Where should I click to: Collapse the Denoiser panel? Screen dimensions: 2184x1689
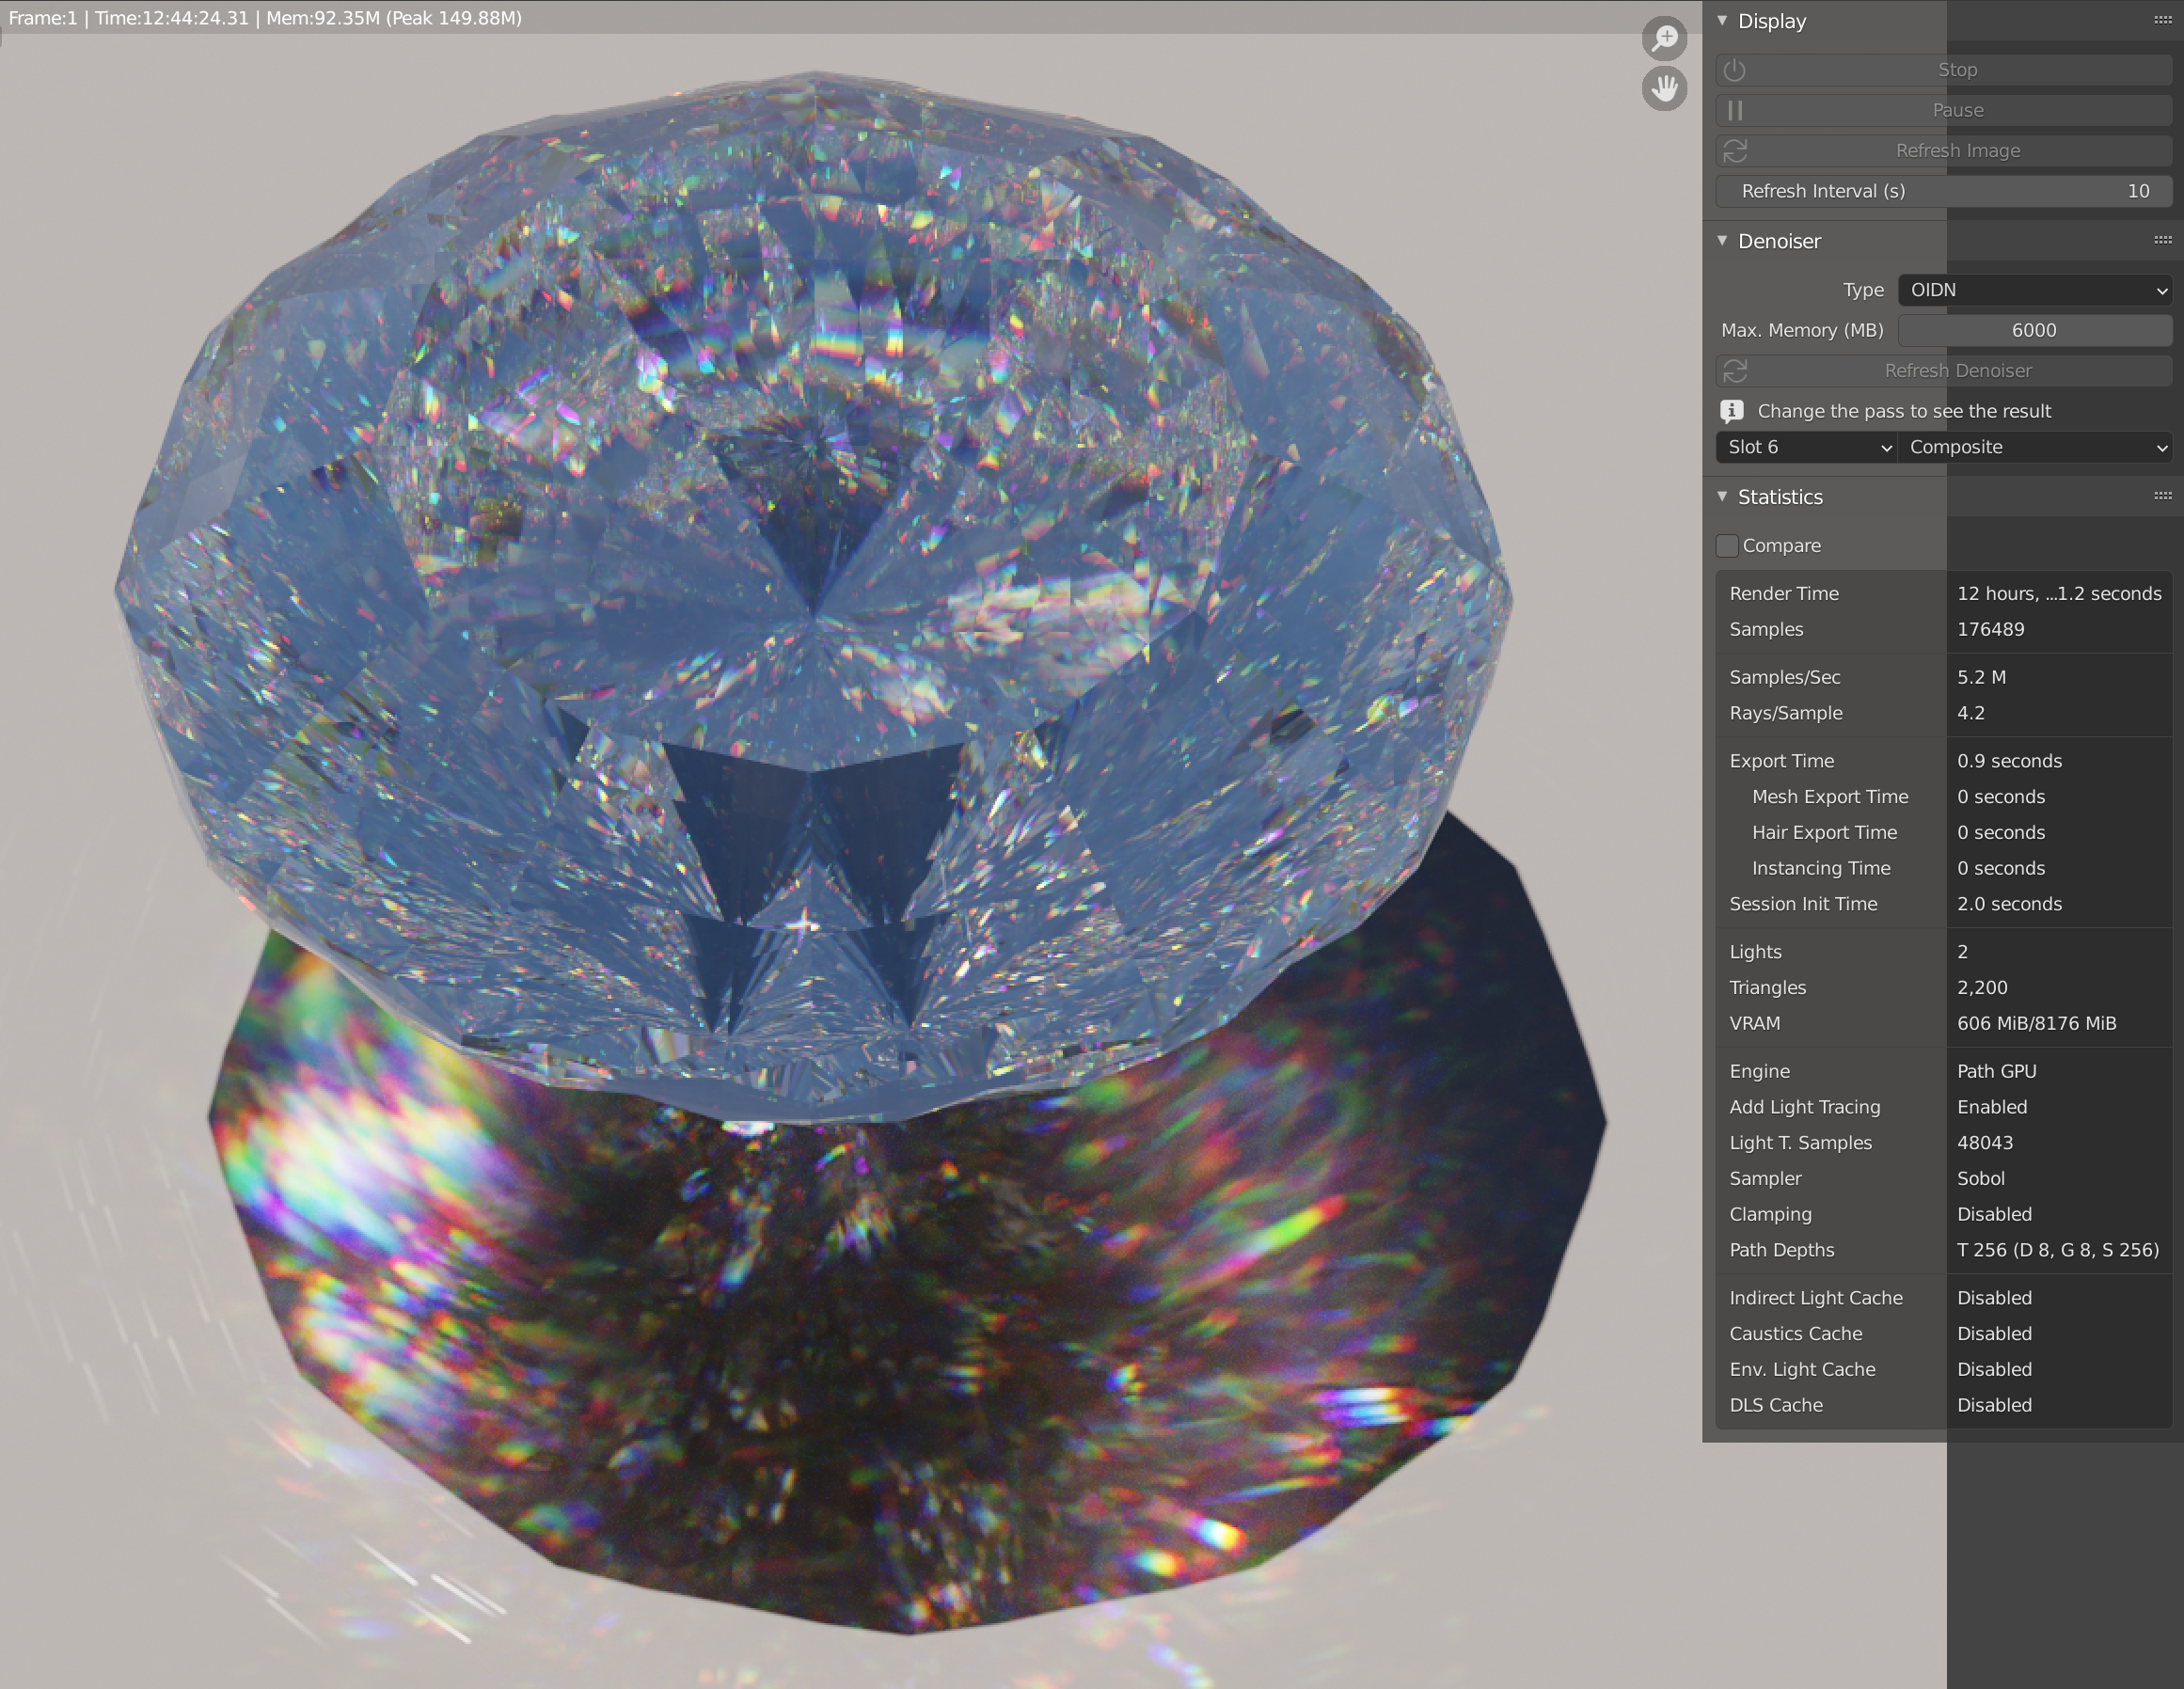tap(1722, 241)
